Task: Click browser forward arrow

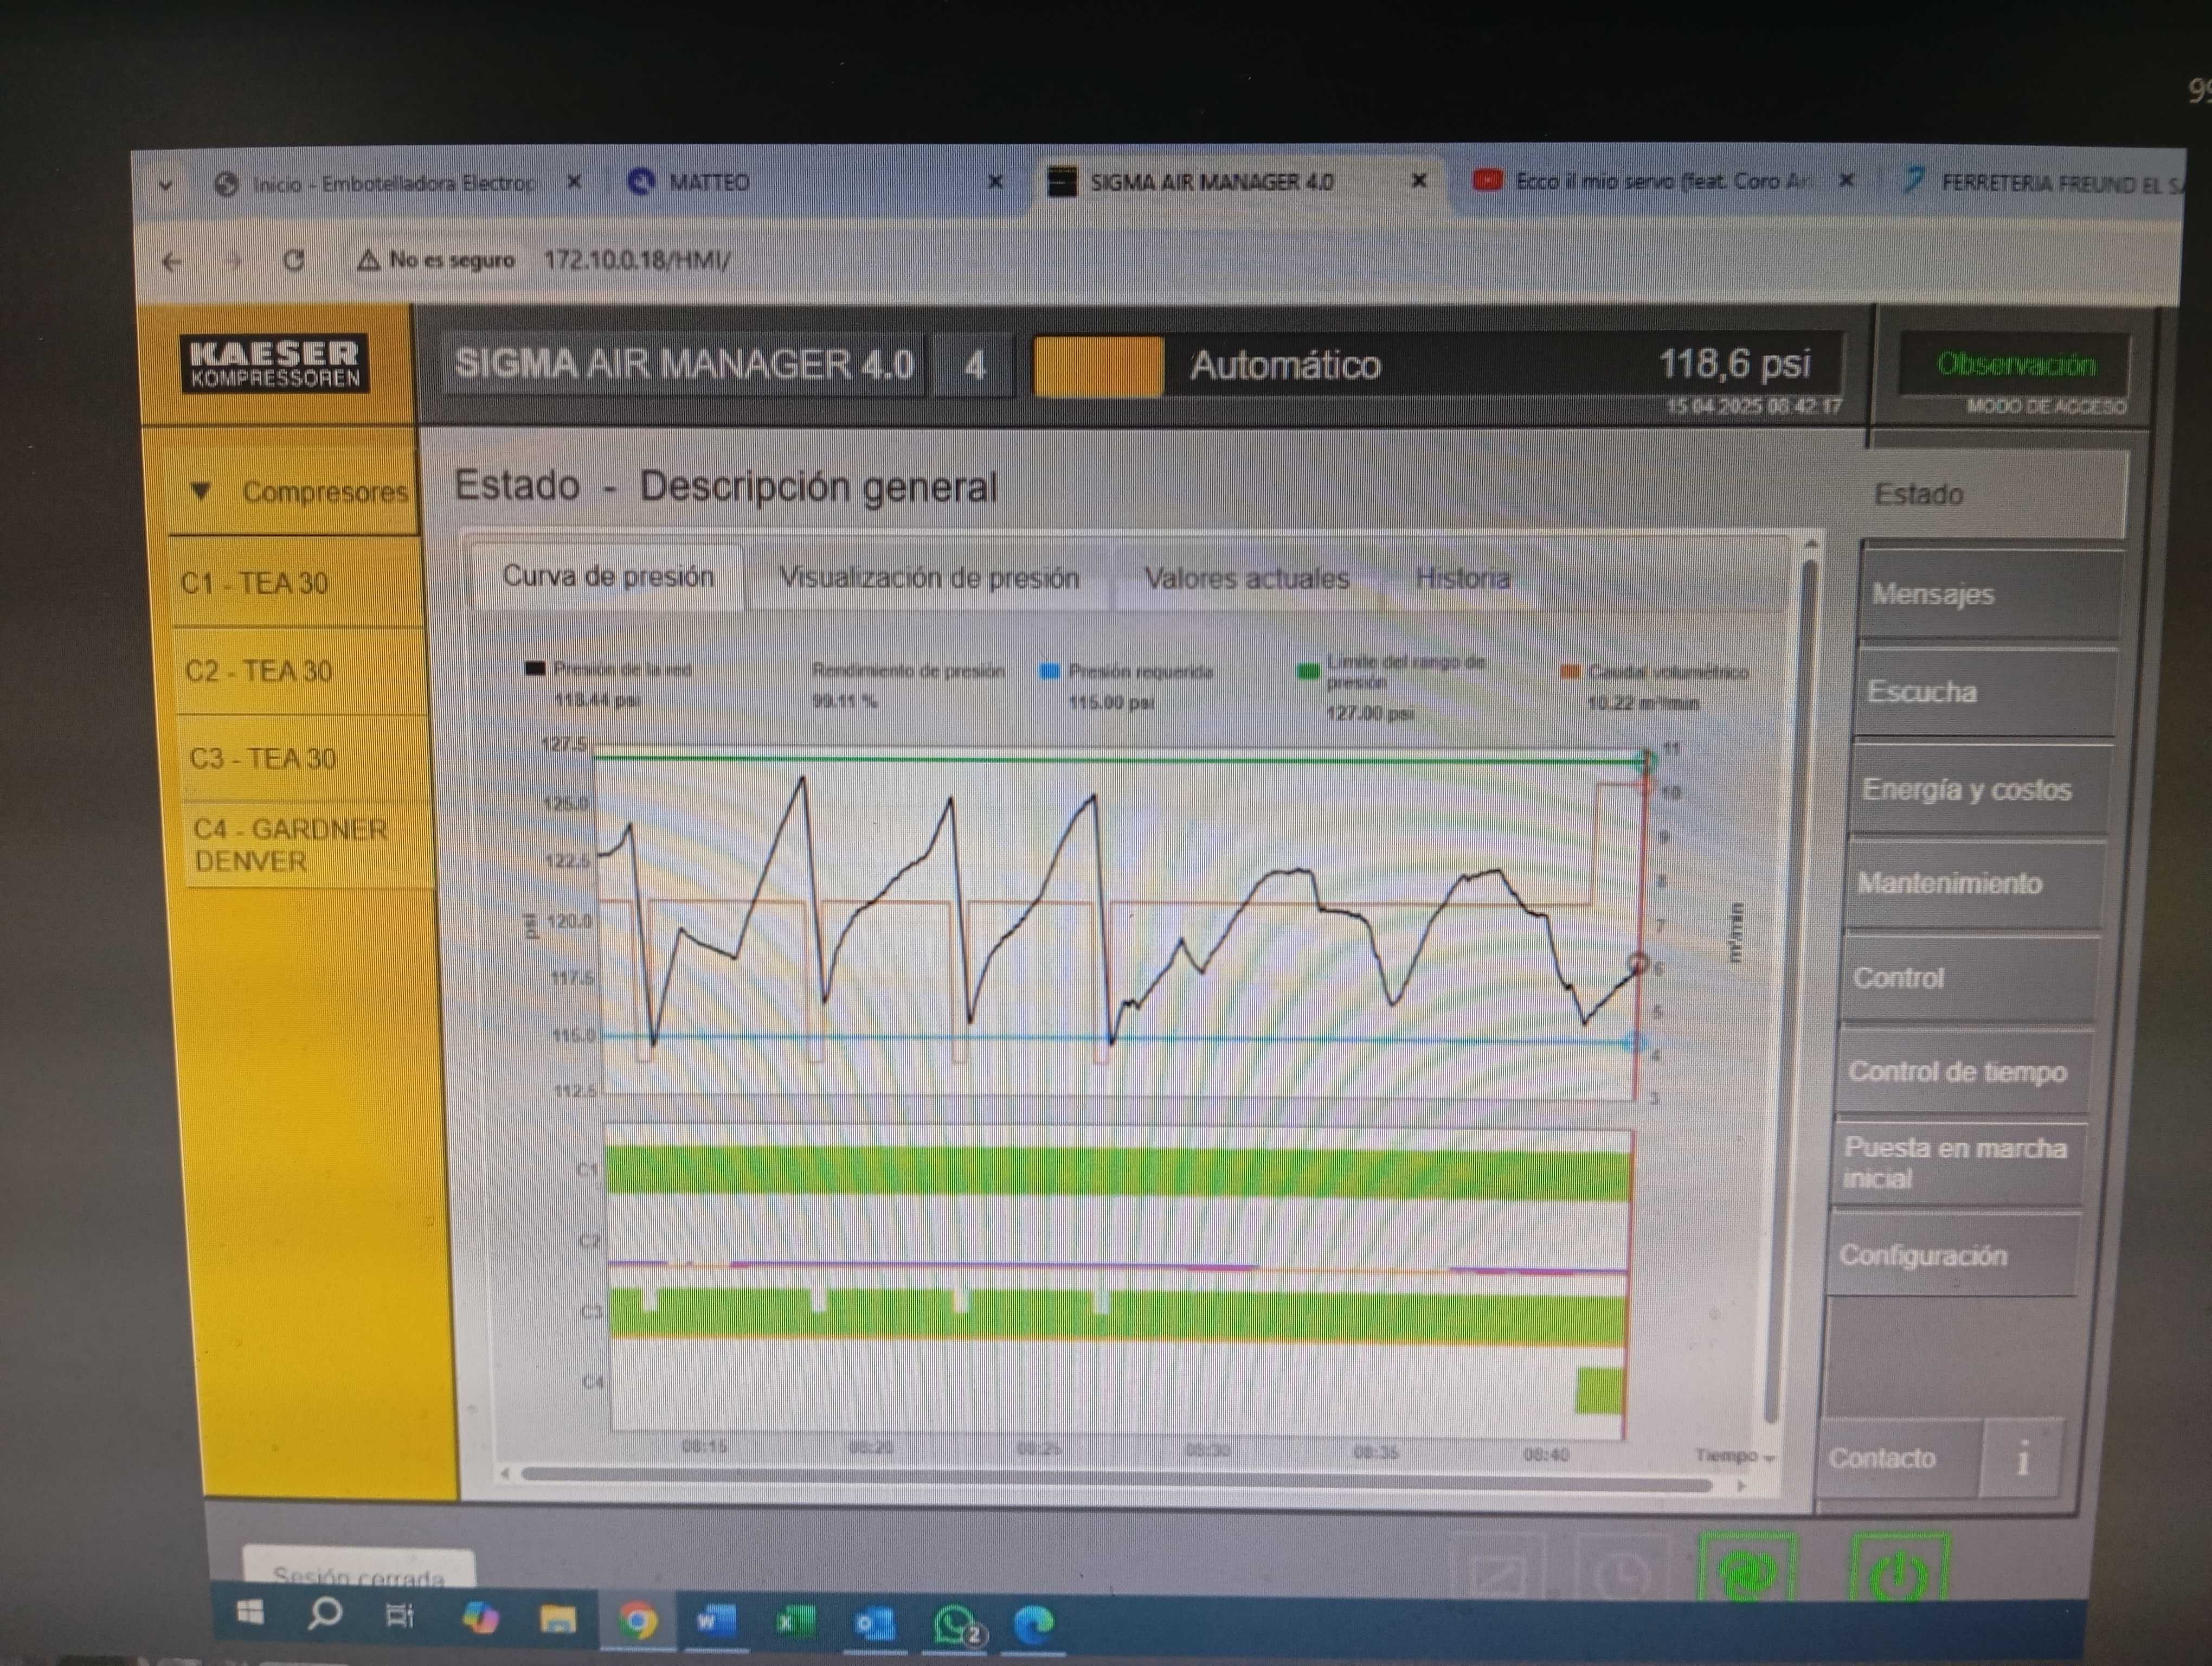Action: tap(234, 262)
